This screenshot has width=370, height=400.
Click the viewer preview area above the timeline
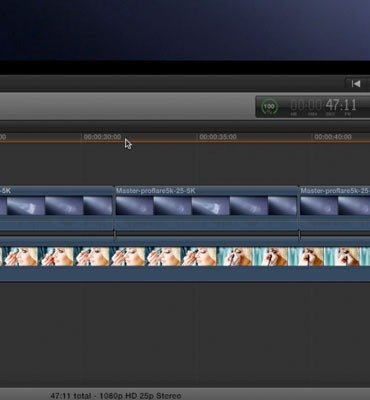185,31
